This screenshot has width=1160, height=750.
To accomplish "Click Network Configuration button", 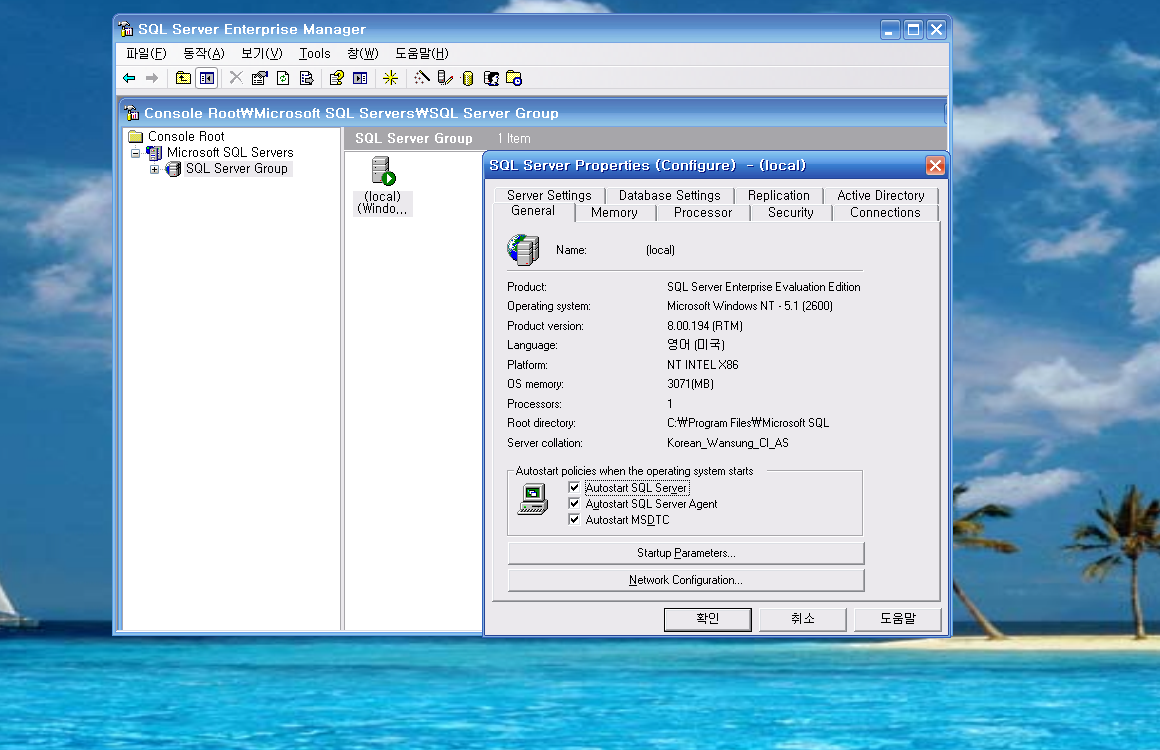I will pyautogui.click(x=686, y=580).
